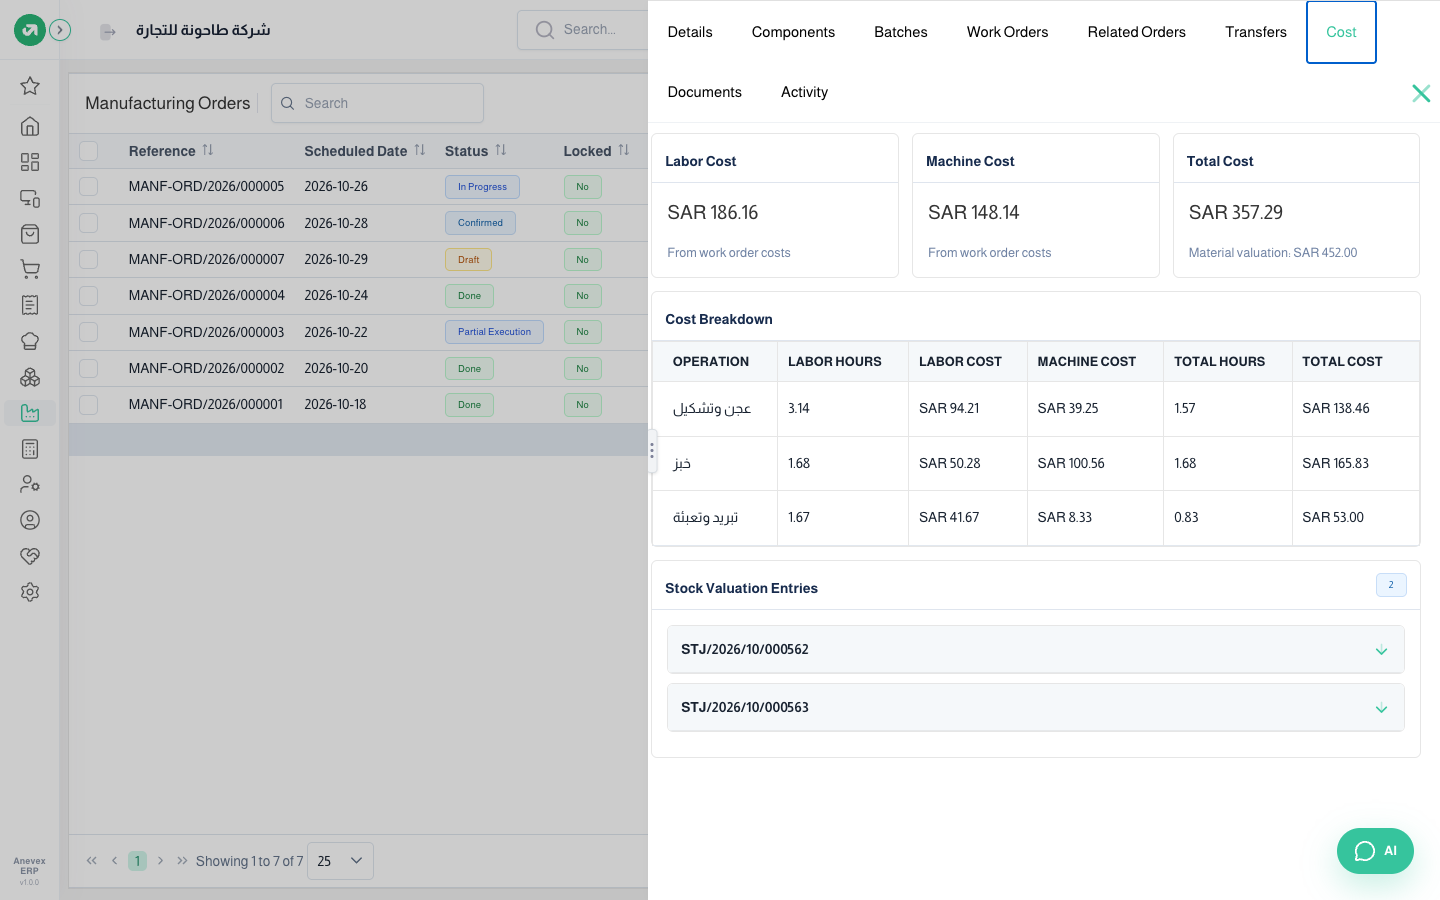Open the user management icon with gear
The image size is (1440, 900).
click(30, 484)
